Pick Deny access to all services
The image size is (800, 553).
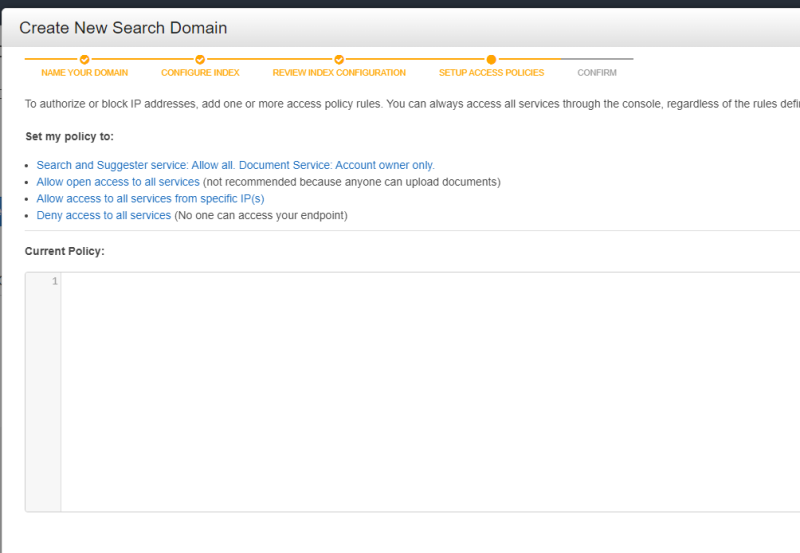103,215
